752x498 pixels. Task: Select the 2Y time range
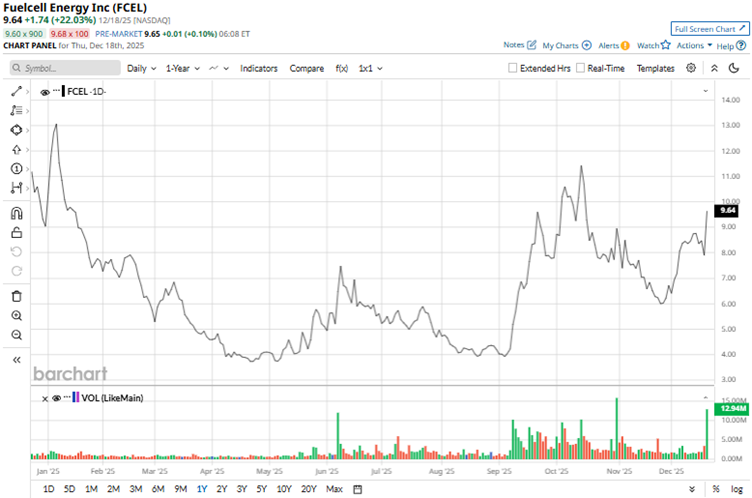[x=221, y=489]
